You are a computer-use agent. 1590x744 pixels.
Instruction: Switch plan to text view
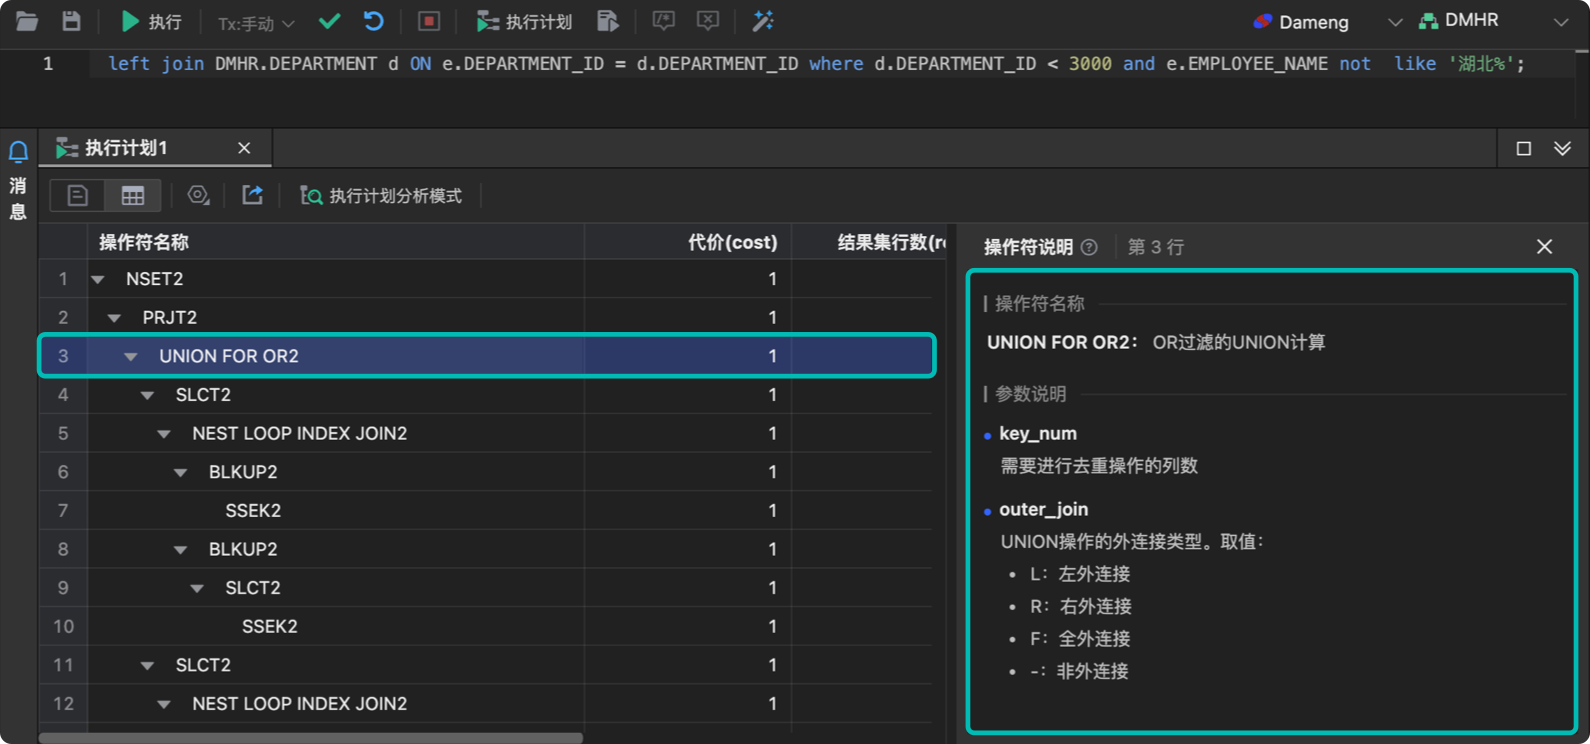77,195
